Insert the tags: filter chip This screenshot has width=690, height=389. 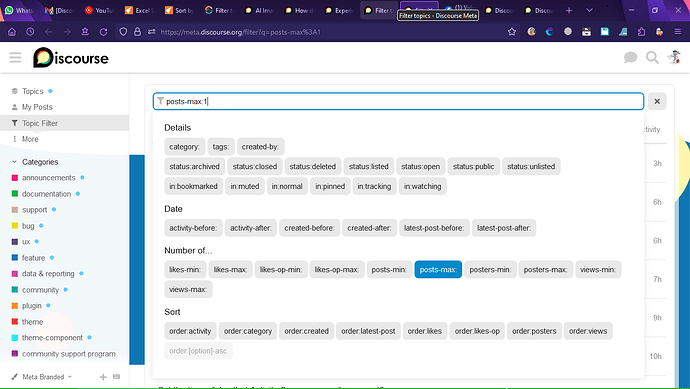220,147
